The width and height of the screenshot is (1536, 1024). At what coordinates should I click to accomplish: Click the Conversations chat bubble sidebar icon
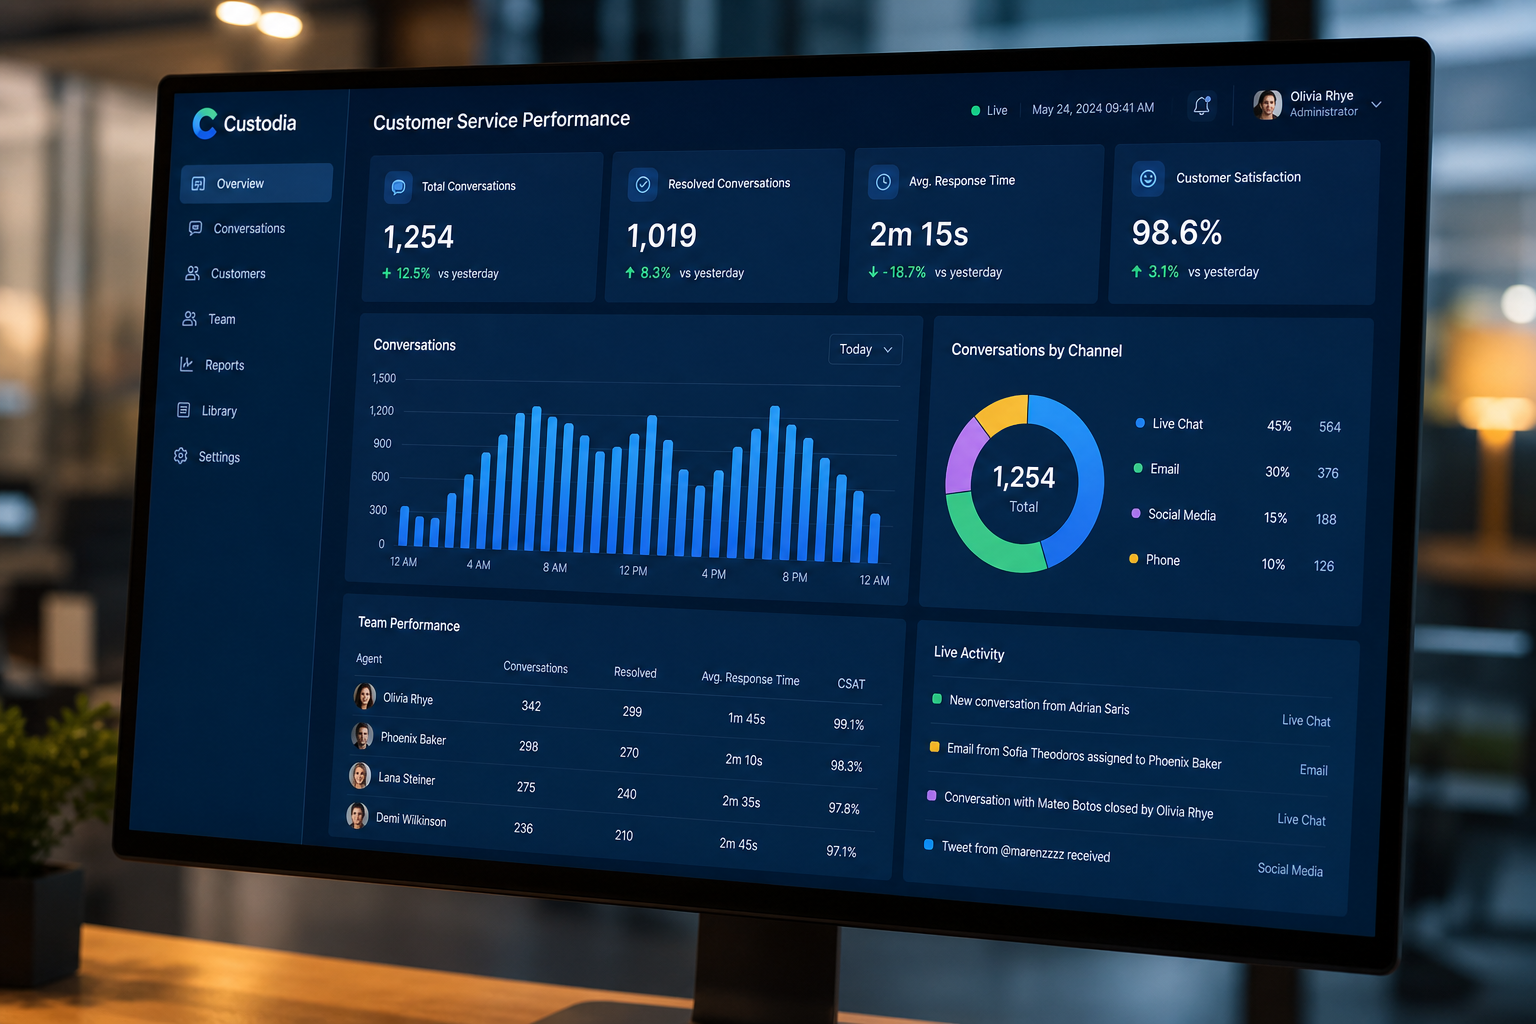(x=196, y=228)
